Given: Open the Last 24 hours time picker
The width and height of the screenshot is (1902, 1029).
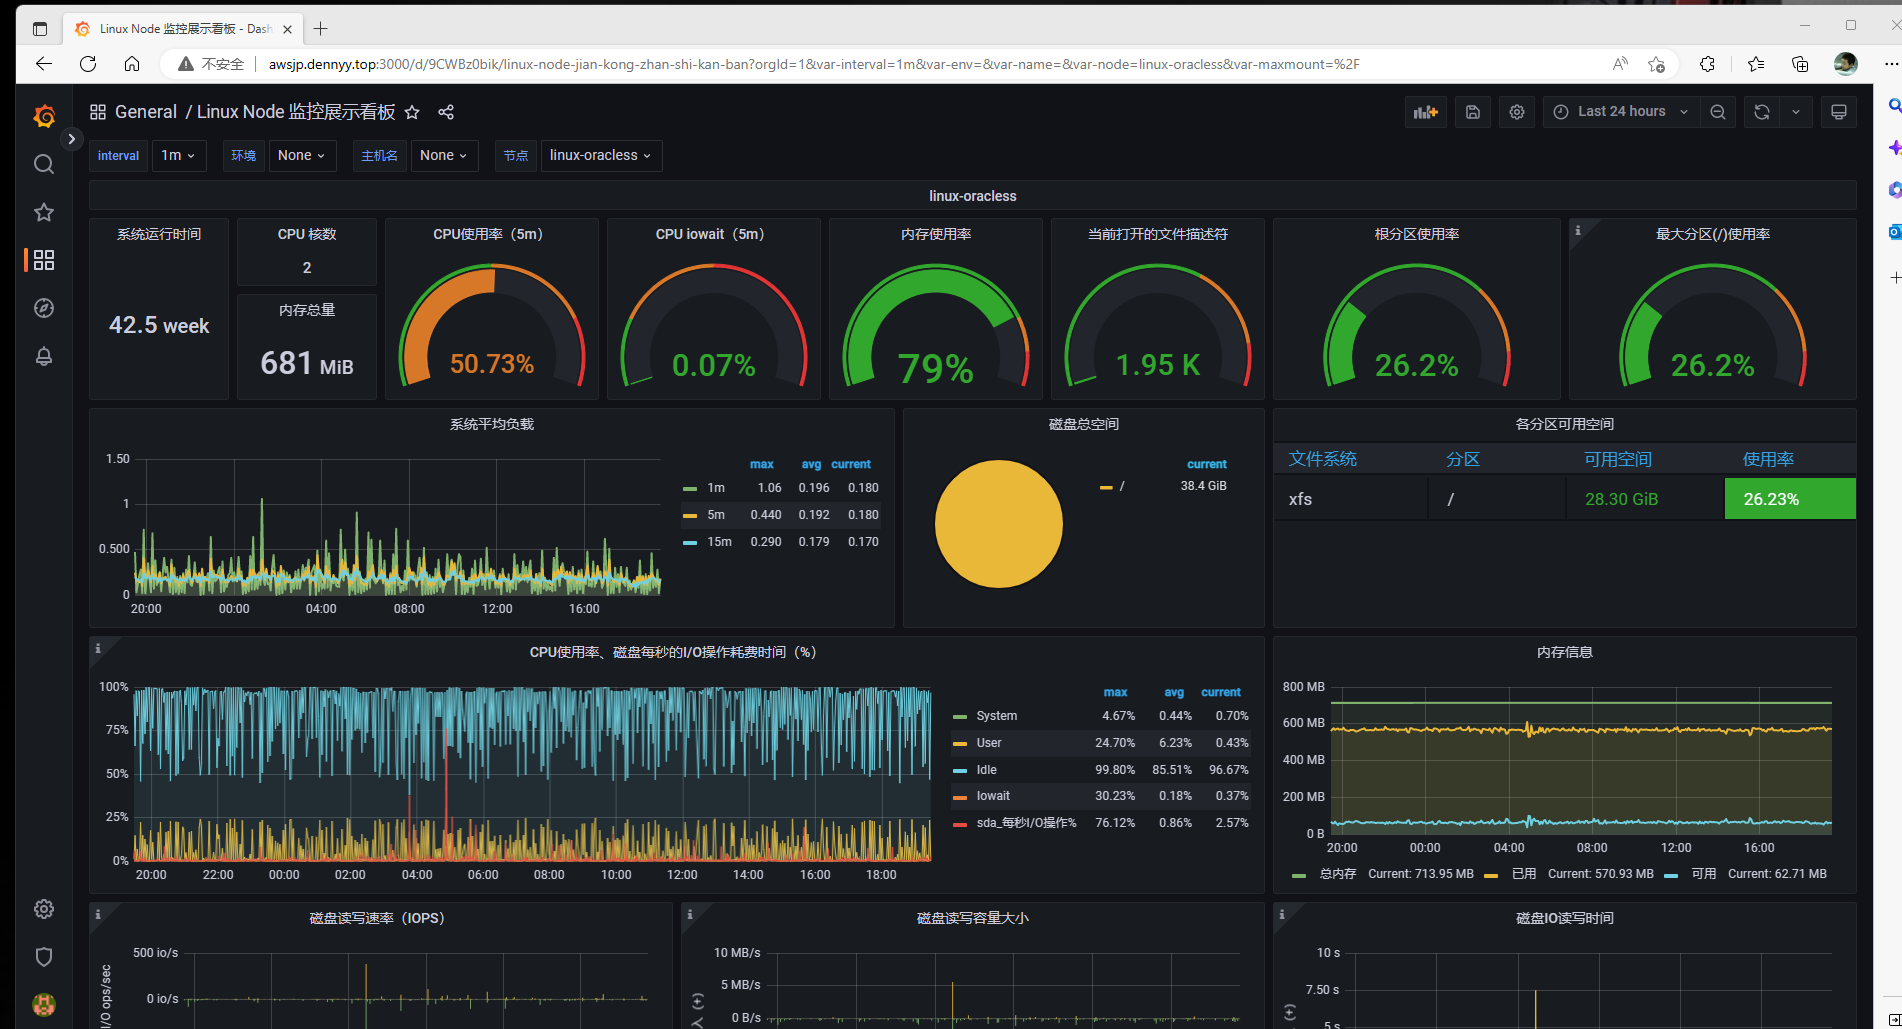Looking at the screenshot, I should [1621, 112].
